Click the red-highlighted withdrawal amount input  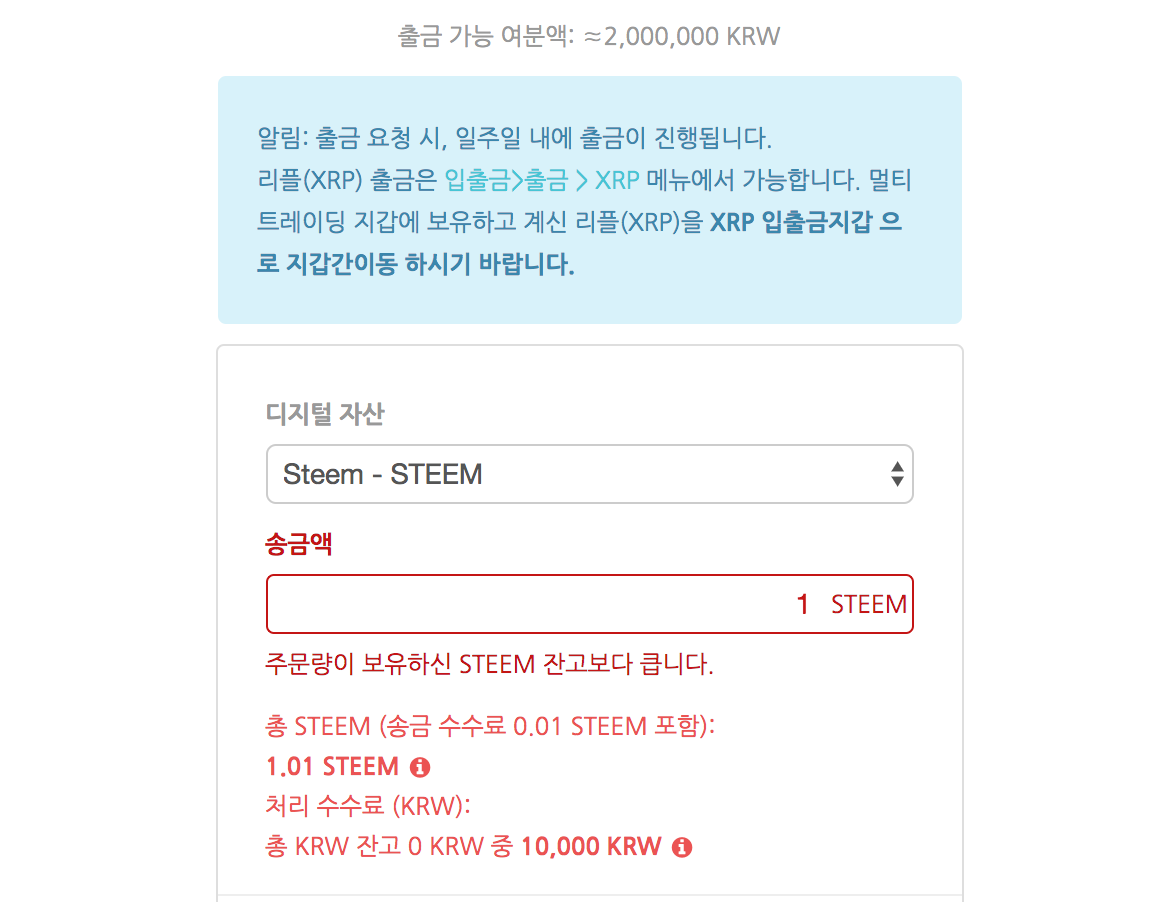[x=590, y=604]
